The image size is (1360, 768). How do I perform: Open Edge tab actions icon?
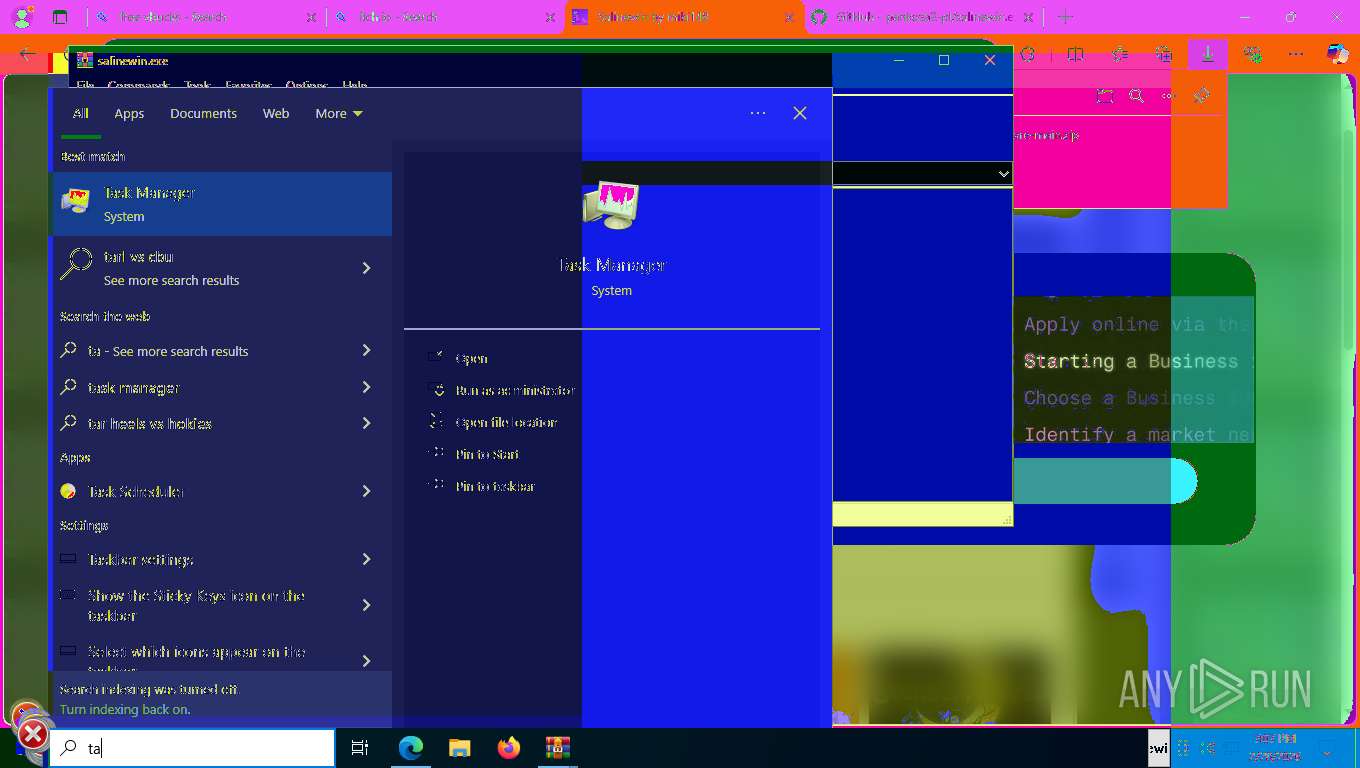pyautogui.click(x=60, y=17)
